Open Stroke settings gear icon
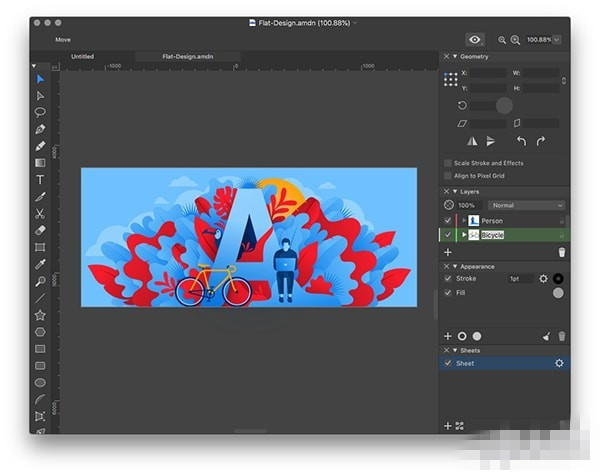This screenshot has width=600, height=476. click(x=543, y=279)
